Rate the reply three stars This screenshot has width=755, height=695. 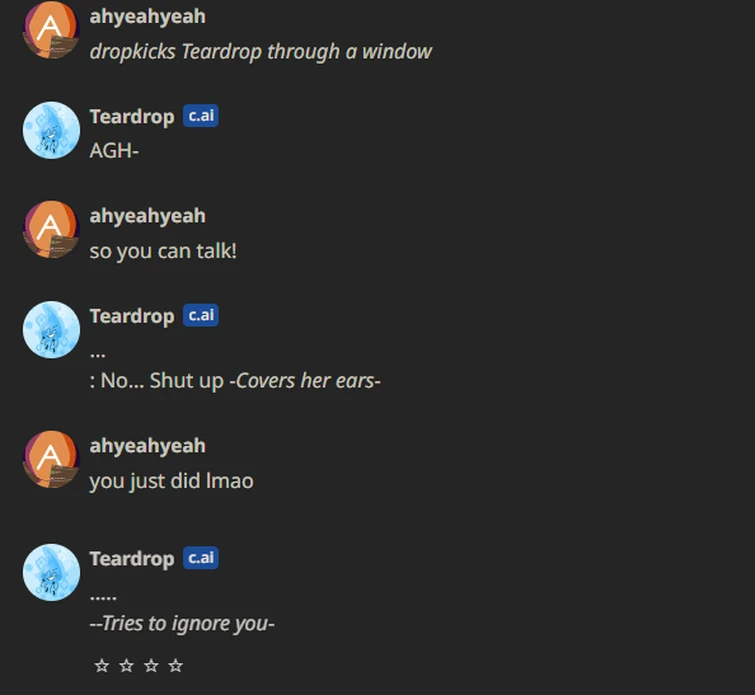click(x=151, y=666)
